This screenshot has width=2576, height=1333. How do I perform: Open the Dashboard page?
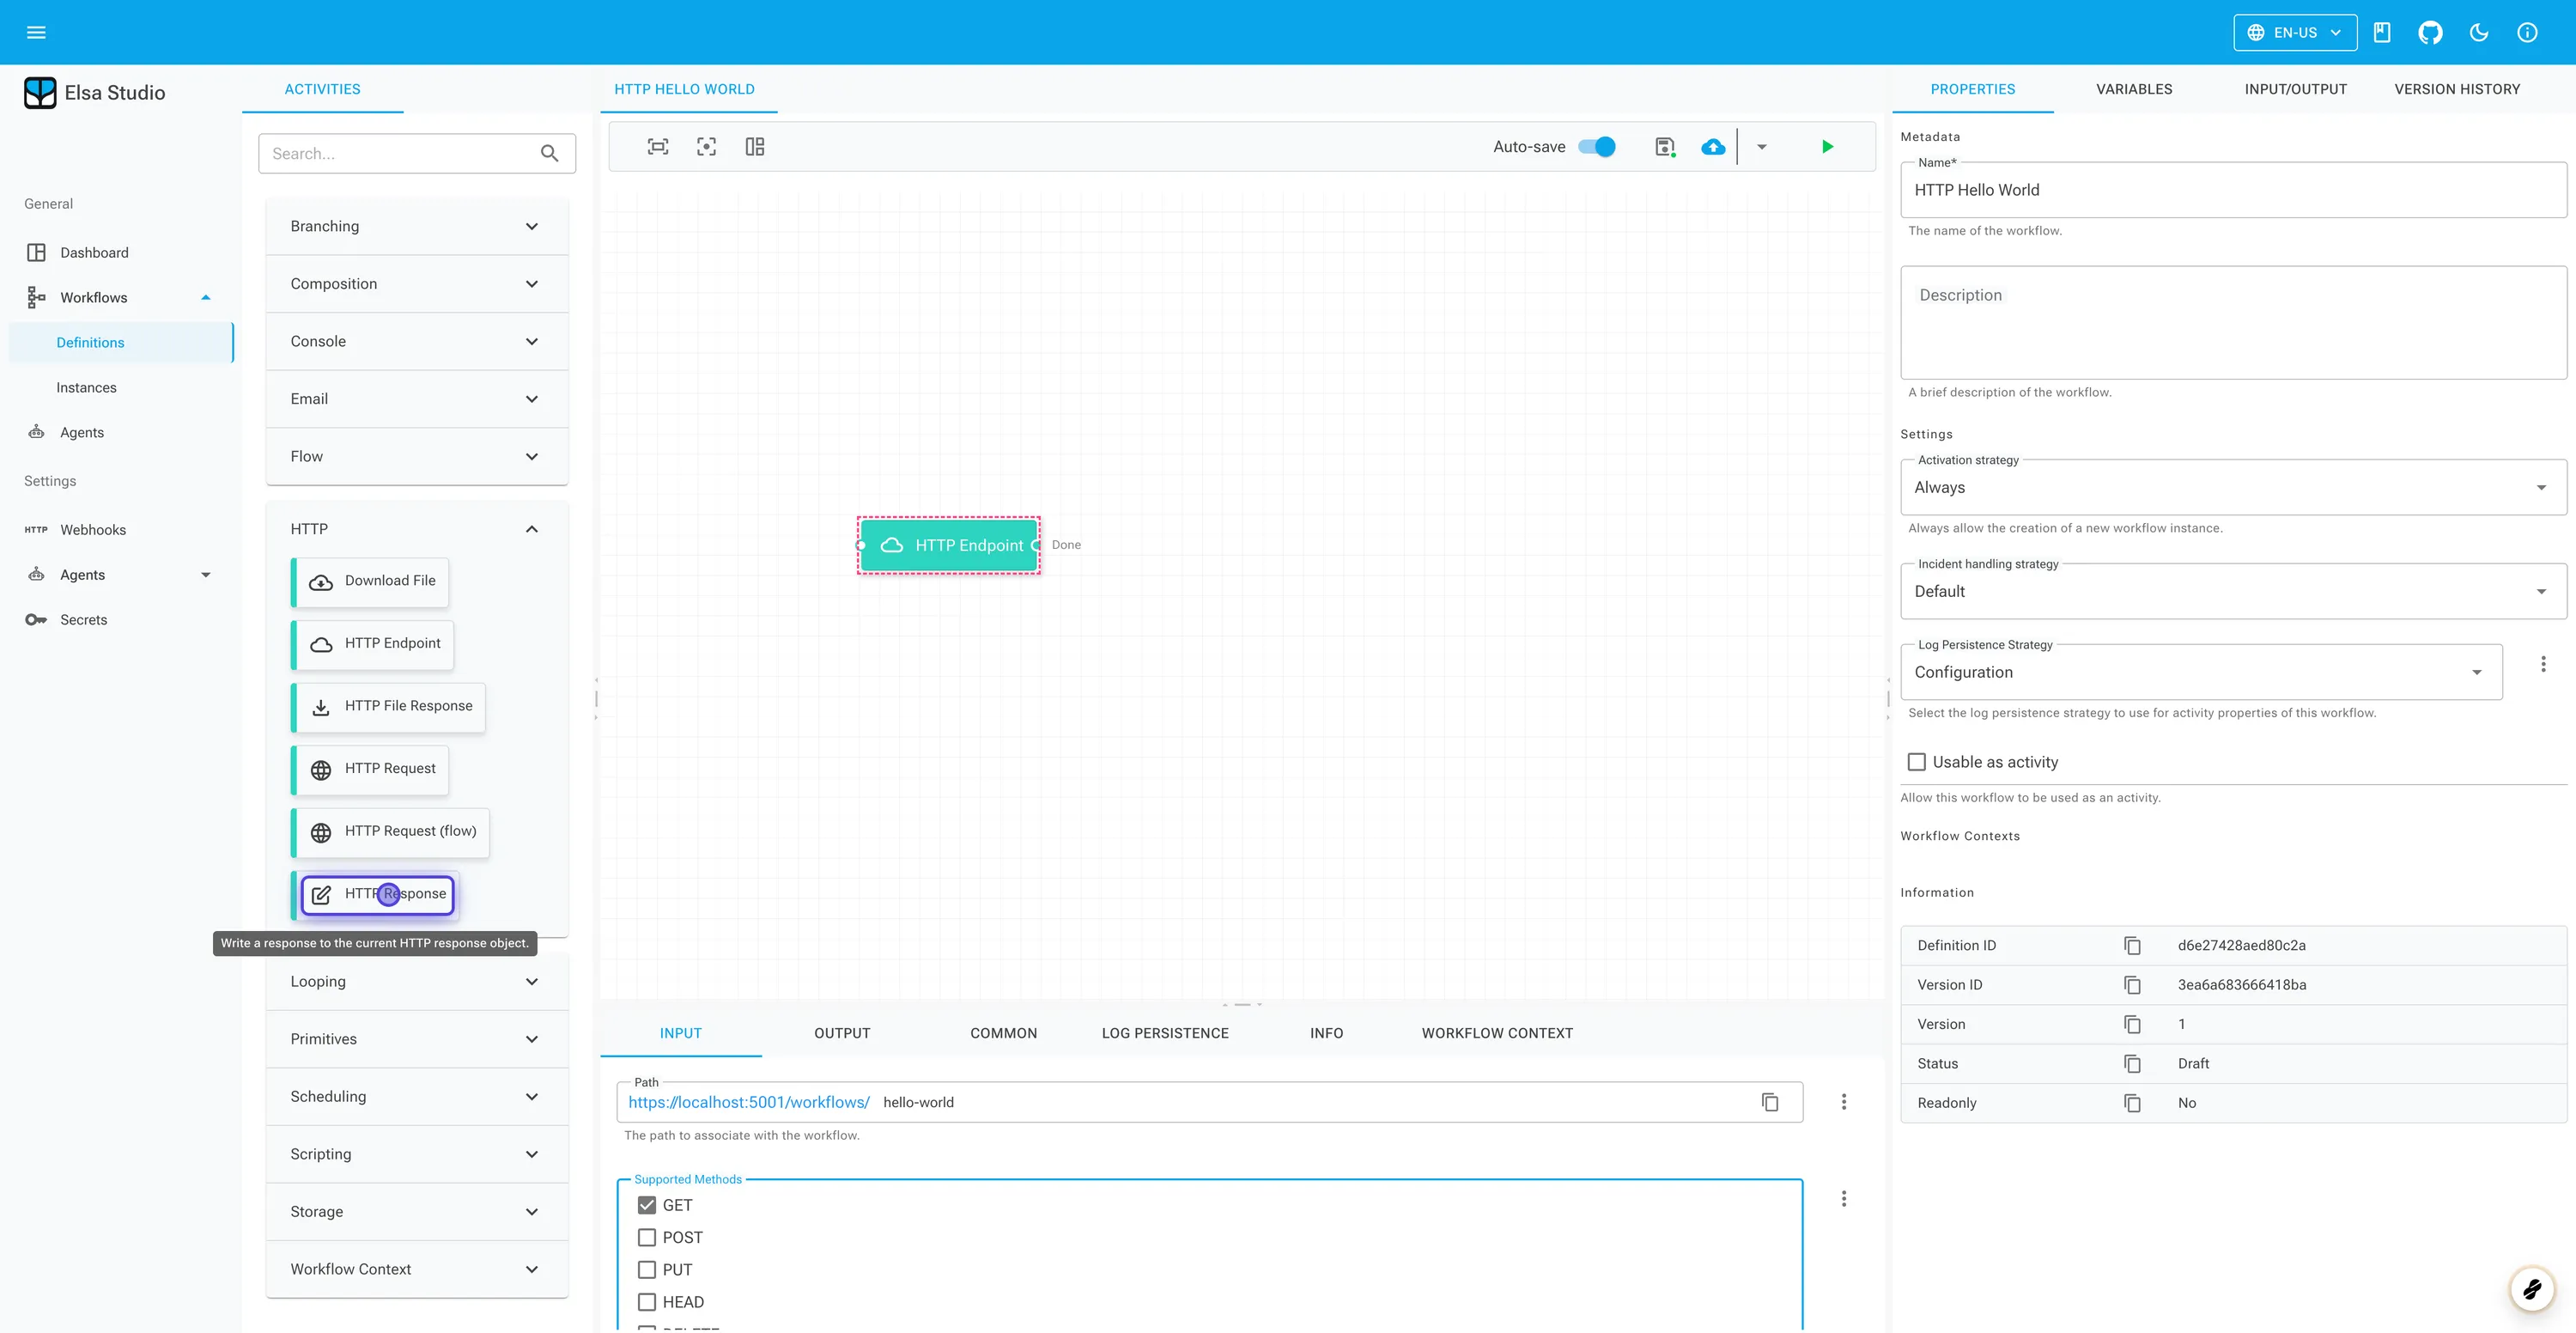(x=94, y=253)
